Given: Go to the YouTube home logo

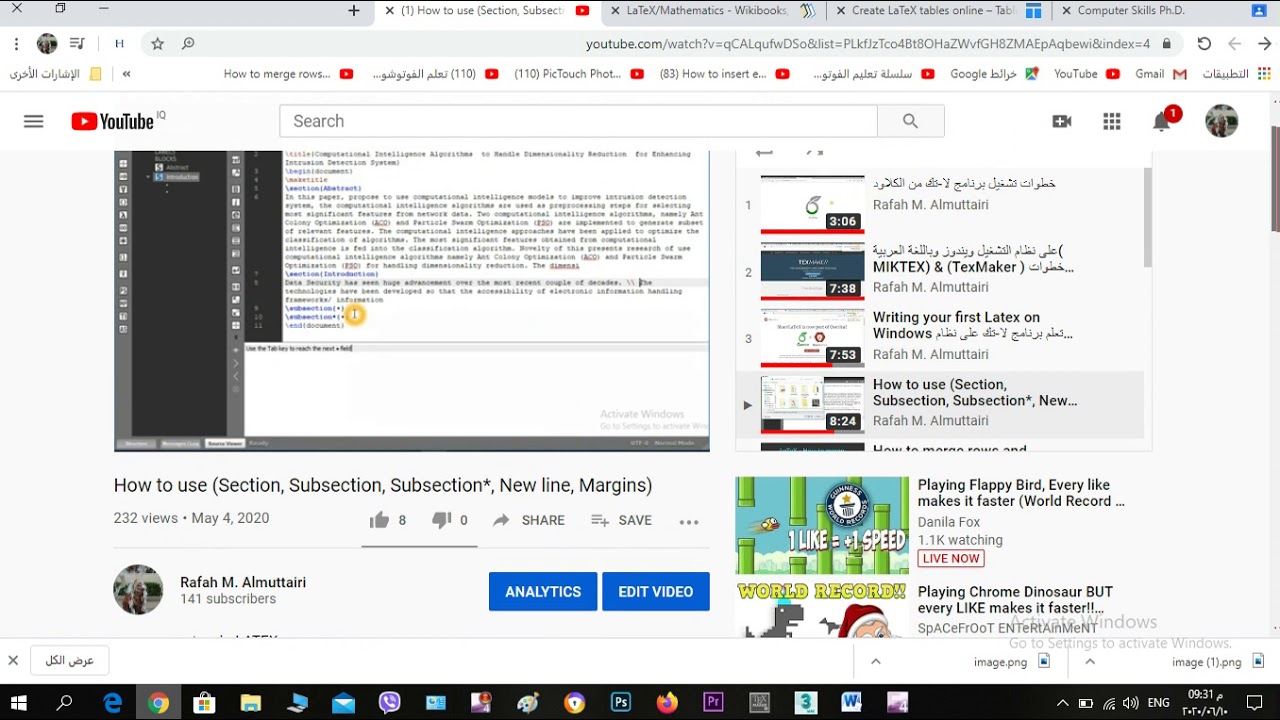Looking at the screenshot, I should click(x=112, y=121).
